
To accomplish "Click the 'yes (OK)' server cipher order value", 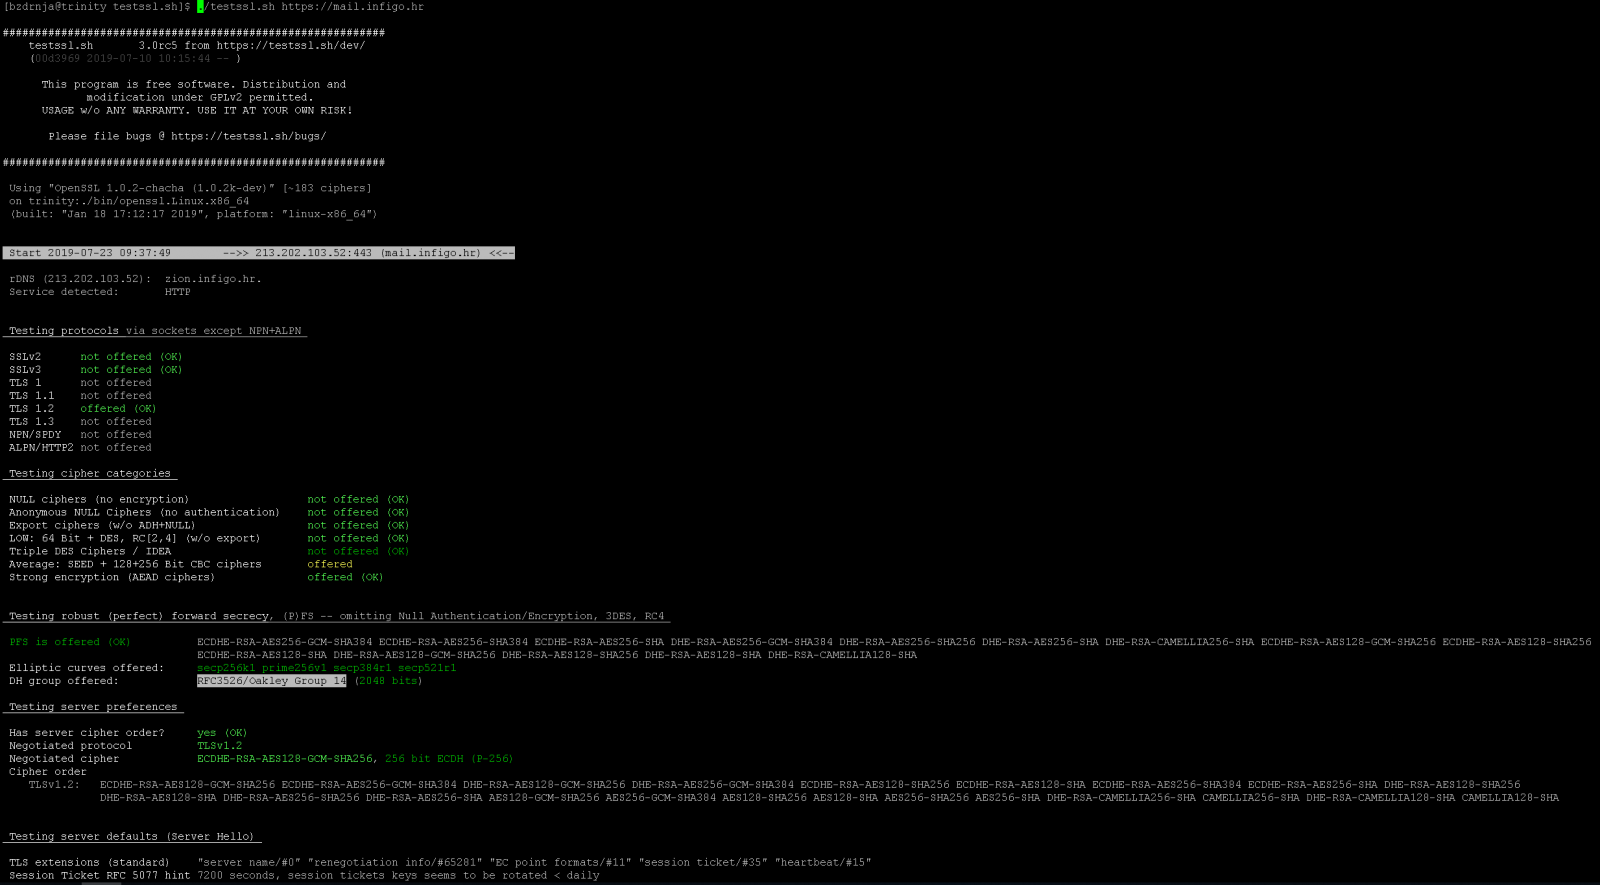I will [221, 733].
